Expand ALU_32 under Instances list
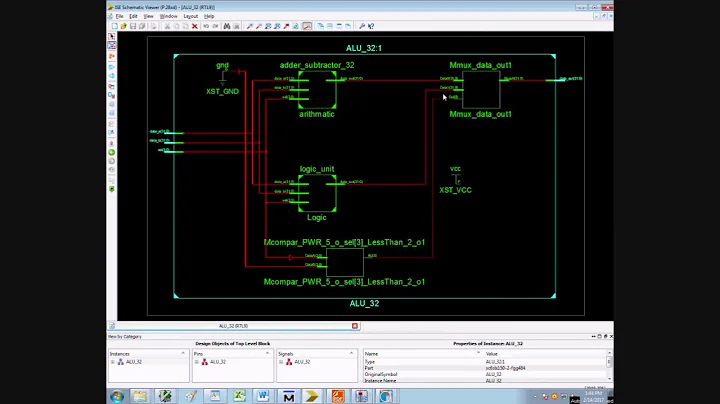This screenshot has height=404, width=720. click(x=112, y=362)
